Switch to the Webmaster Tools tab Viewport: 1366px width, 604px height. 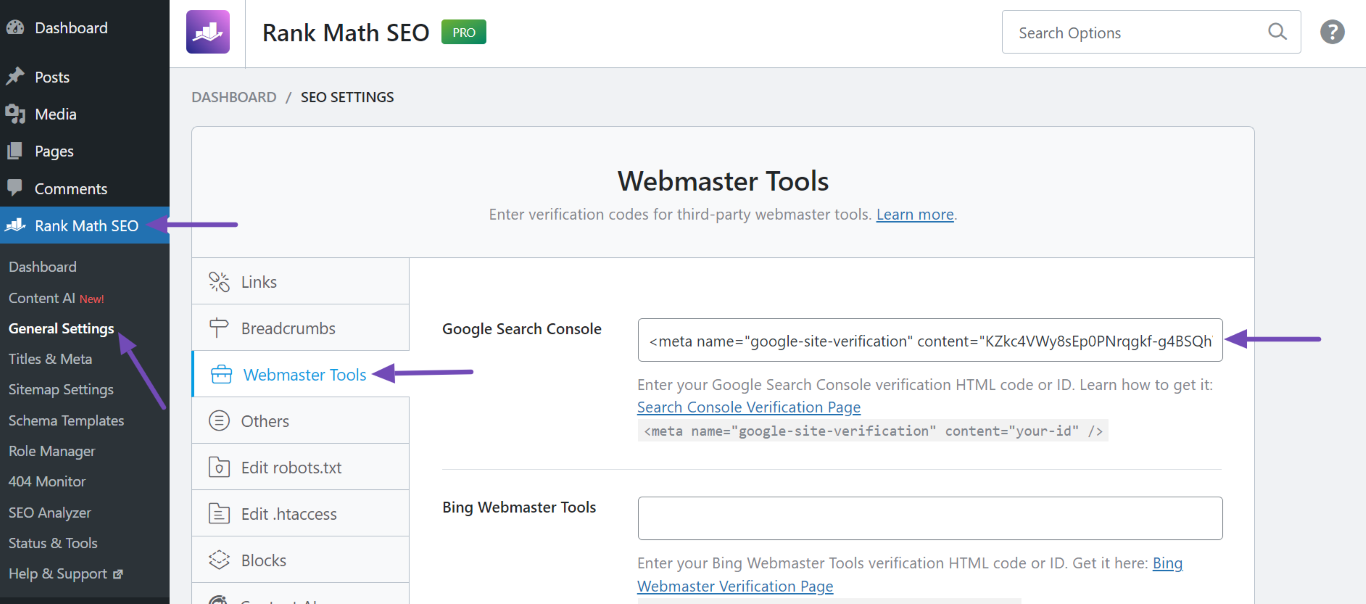point(304,375)
